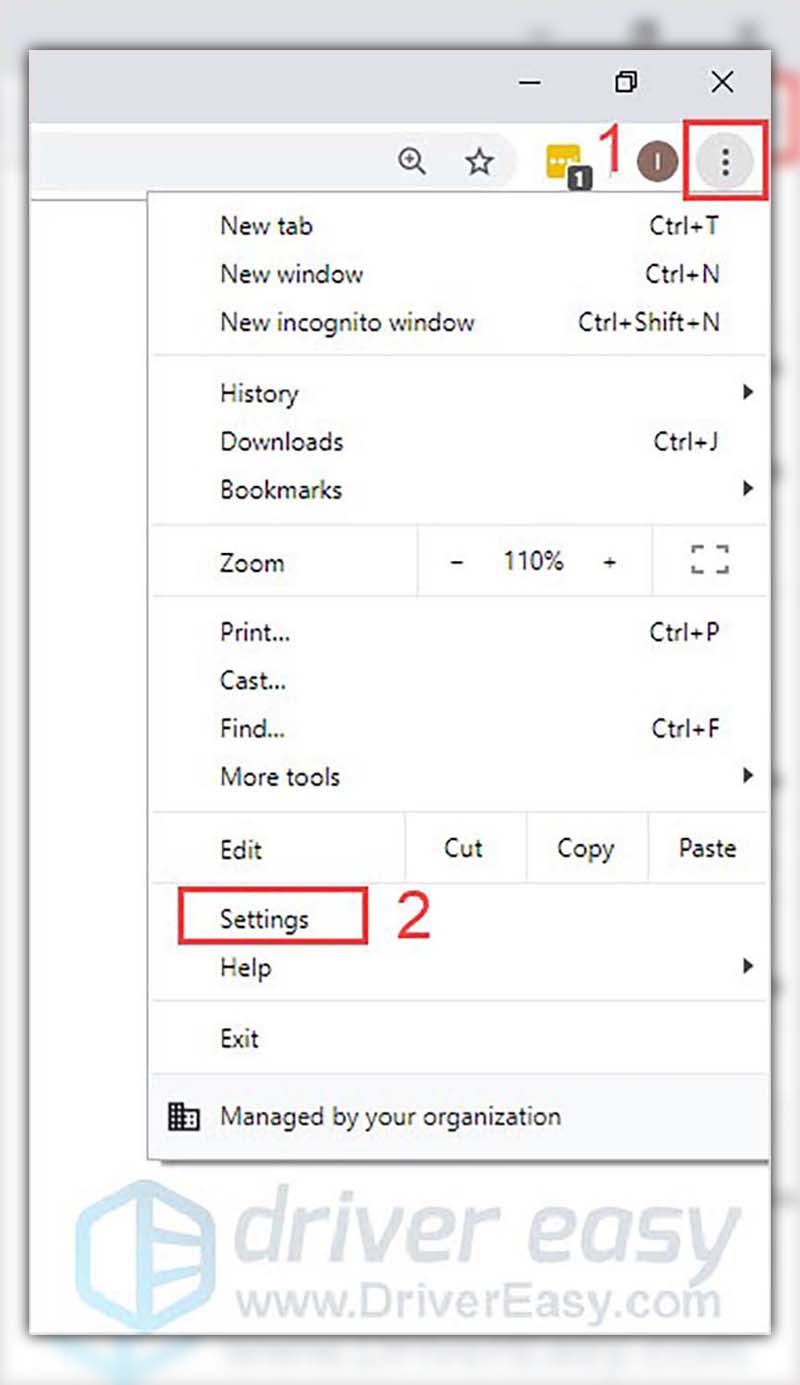Click the Copy button in Edit row
The height and width of the screenshot is (1385, 800).
pyautogui.click(x=585, y=848)
